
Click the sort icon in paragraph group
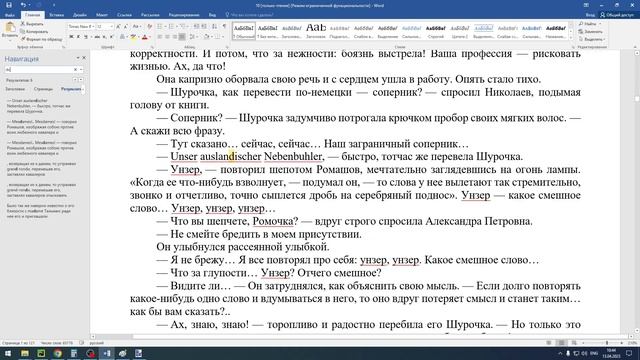click(215, 27)
